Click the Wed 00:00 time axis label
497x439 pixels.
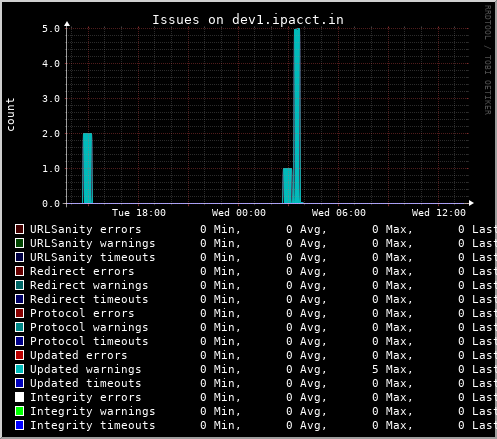pos(239,213)
